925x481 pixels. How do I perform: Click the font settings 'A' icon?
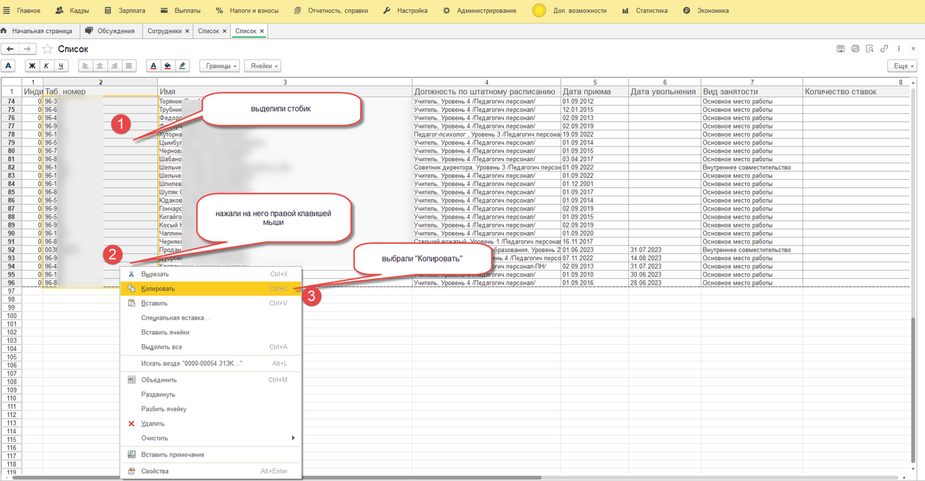9,66
